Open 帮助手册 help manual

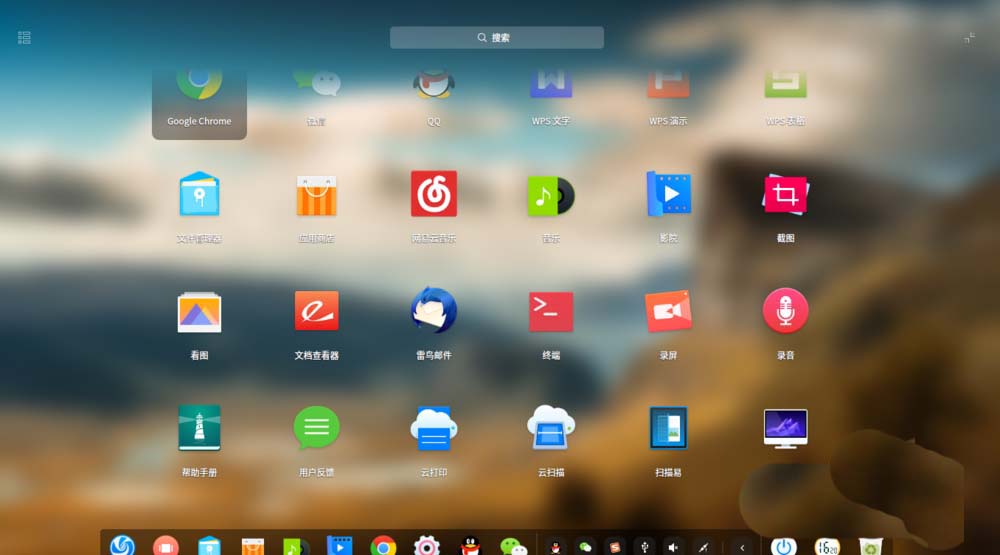tap(199, 427)
